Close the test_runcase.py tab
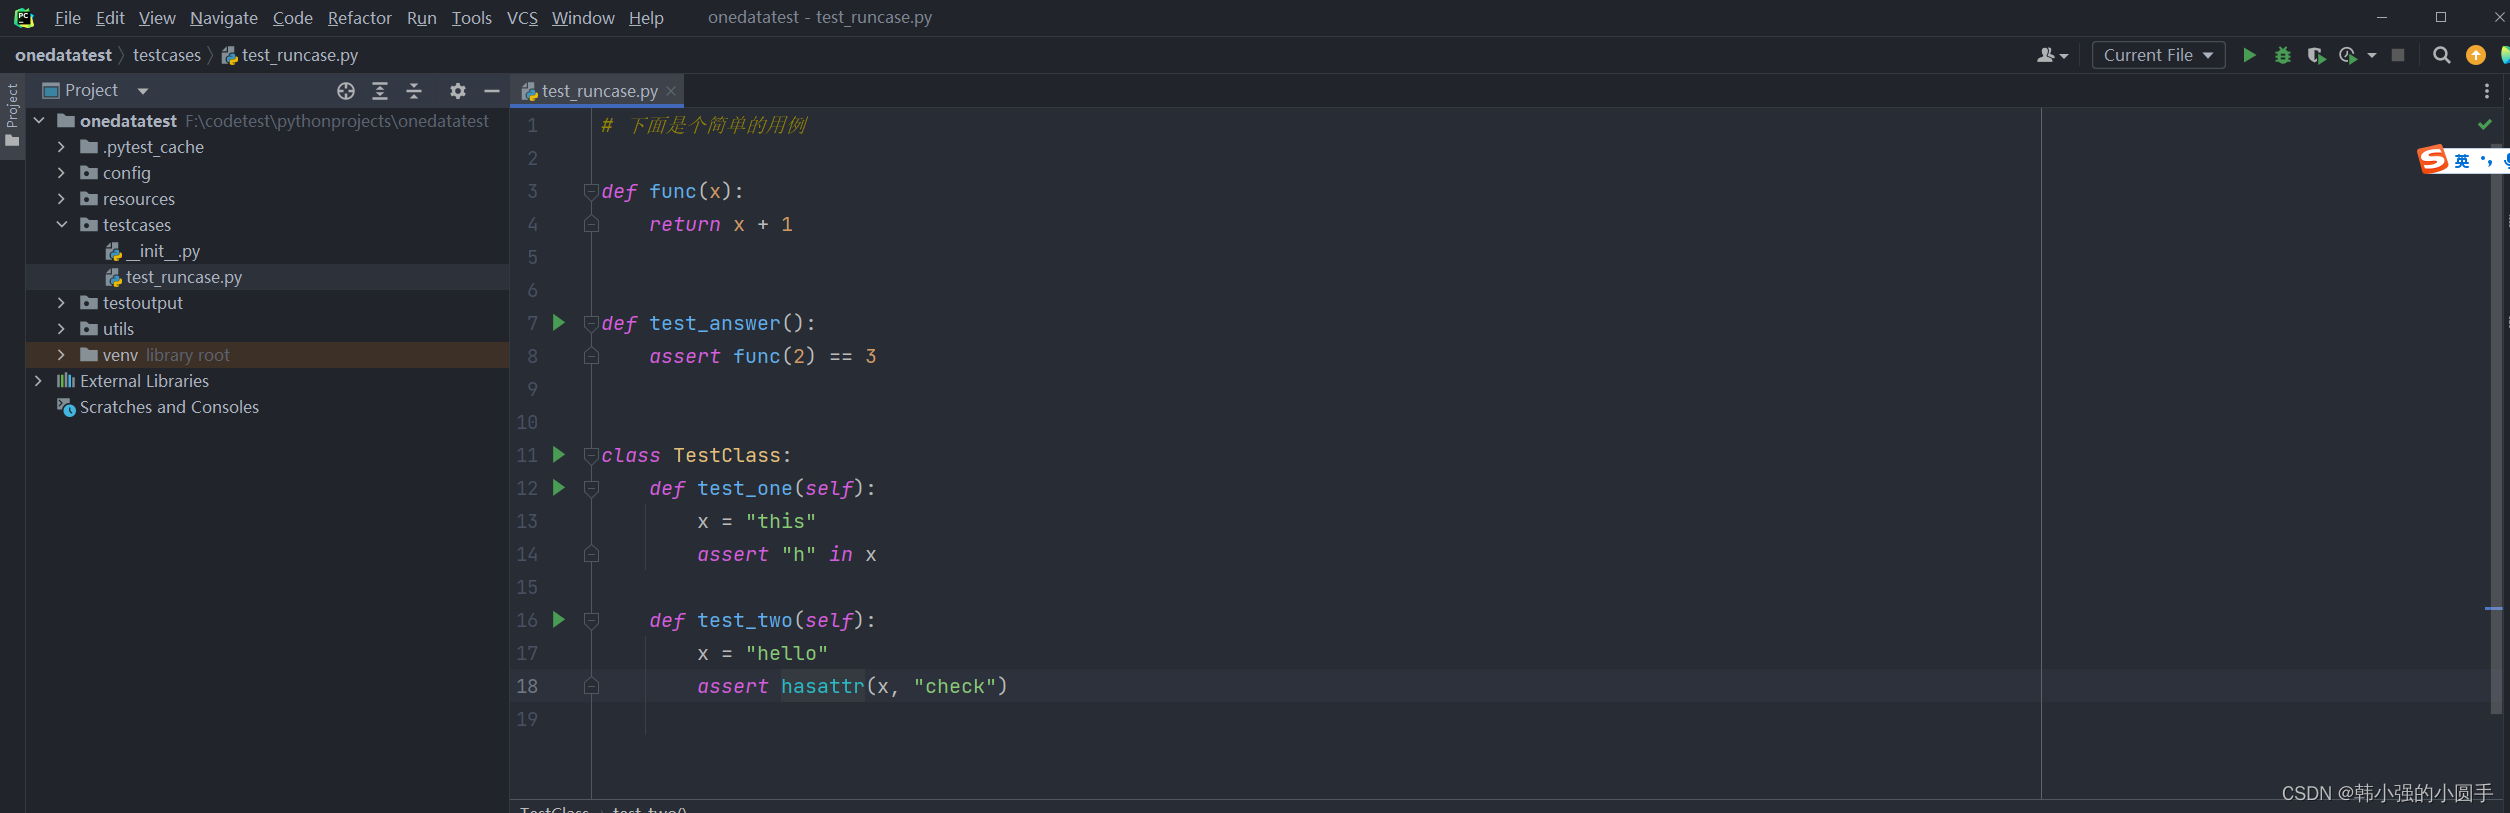This screenshot has height=813, width=2510. [x=671, y=91]
